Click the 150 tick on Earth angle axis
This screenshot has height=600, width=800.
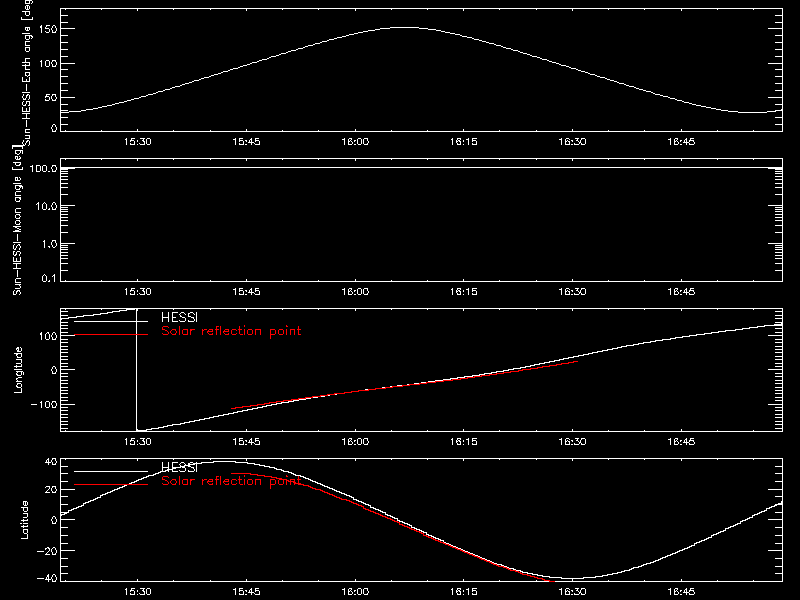48,29
